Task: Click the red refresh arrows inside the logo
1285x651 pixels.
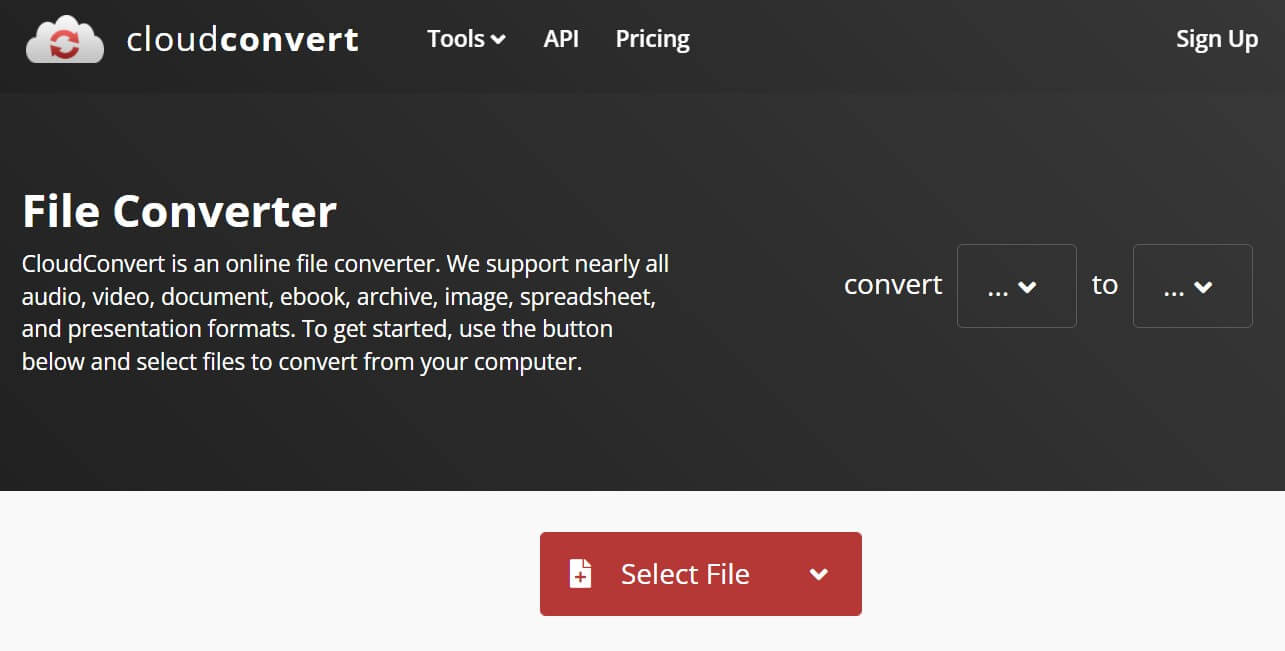Action: (63, 42)
